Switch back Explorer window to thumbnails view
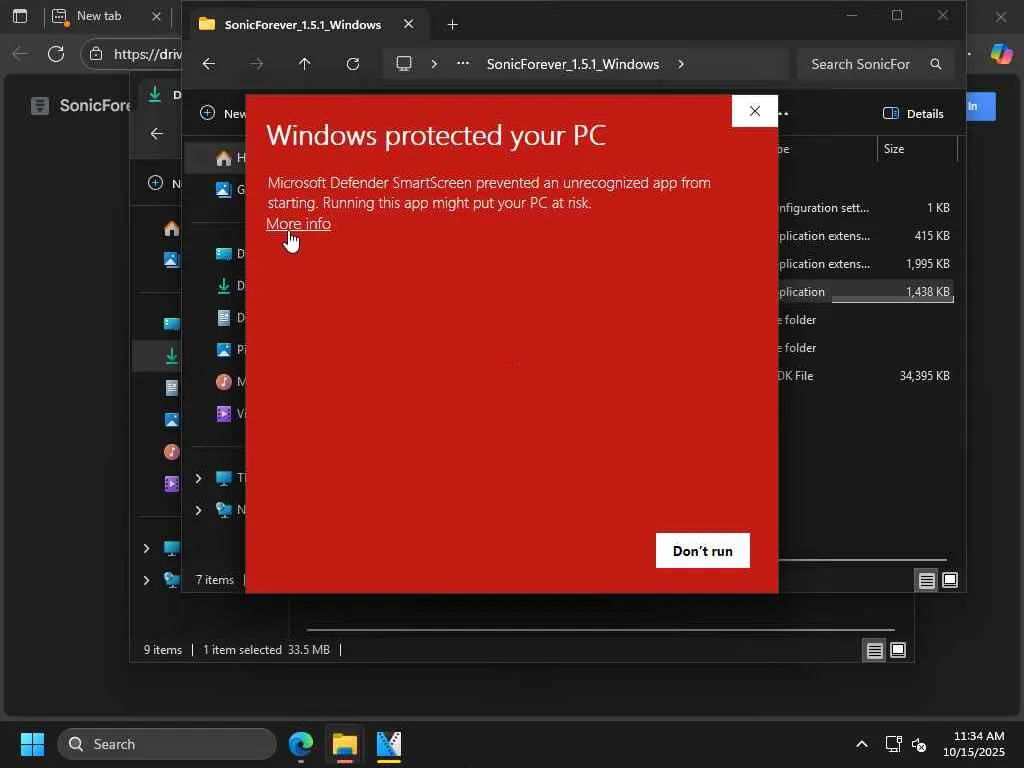Screen dimensions: 1024x768 tap(898, 650)
